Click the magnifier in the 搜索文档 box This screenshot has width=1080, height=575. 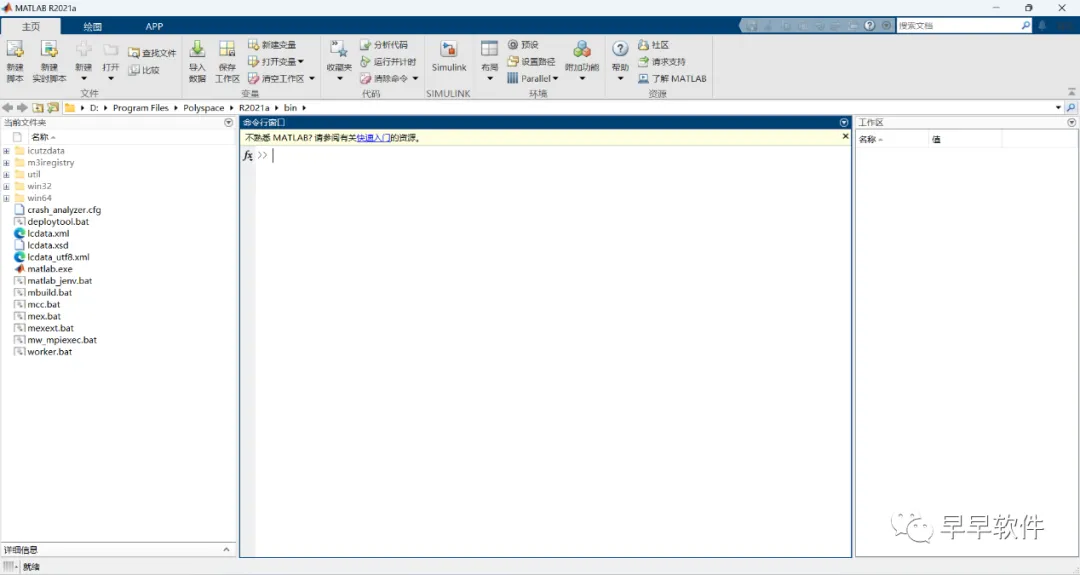click(1026, 25)
